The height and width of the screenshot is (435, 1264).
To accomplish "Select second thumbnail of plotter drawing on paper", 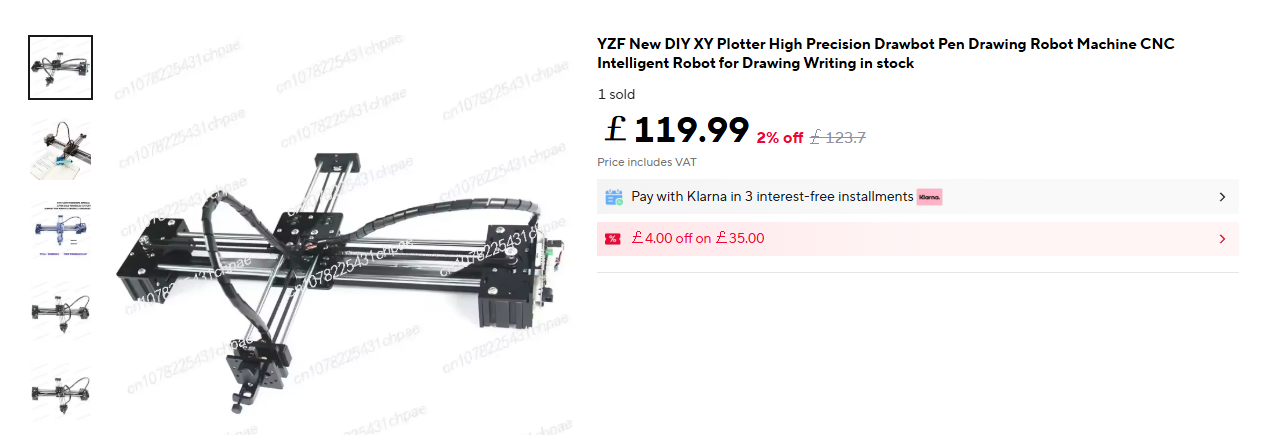I will pyautogui.click(x=60, y=150).
